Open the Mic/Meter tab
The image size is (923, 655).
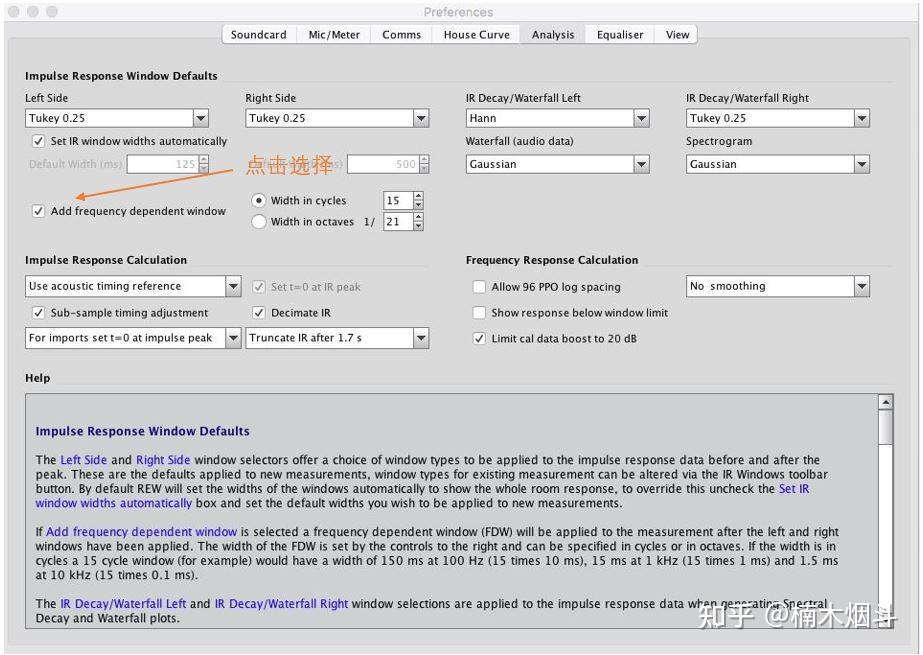[x=334, y=35]
